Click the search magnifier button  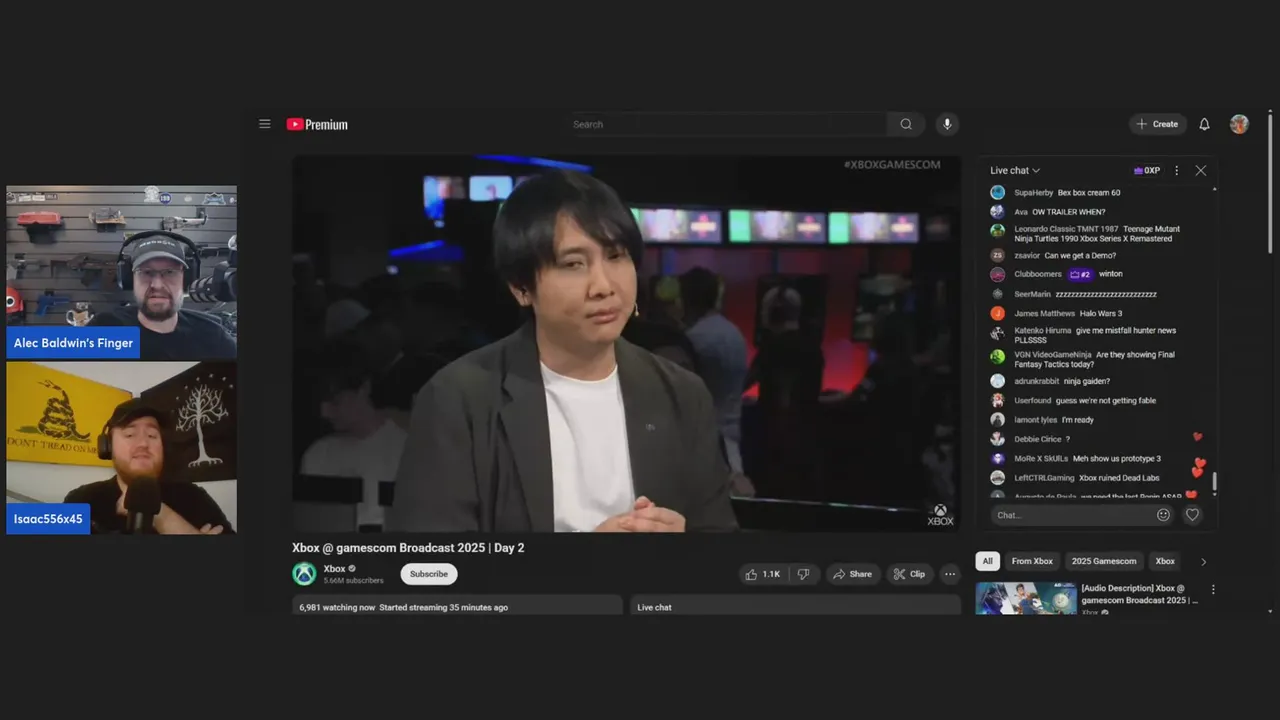[x=906, y=124]
